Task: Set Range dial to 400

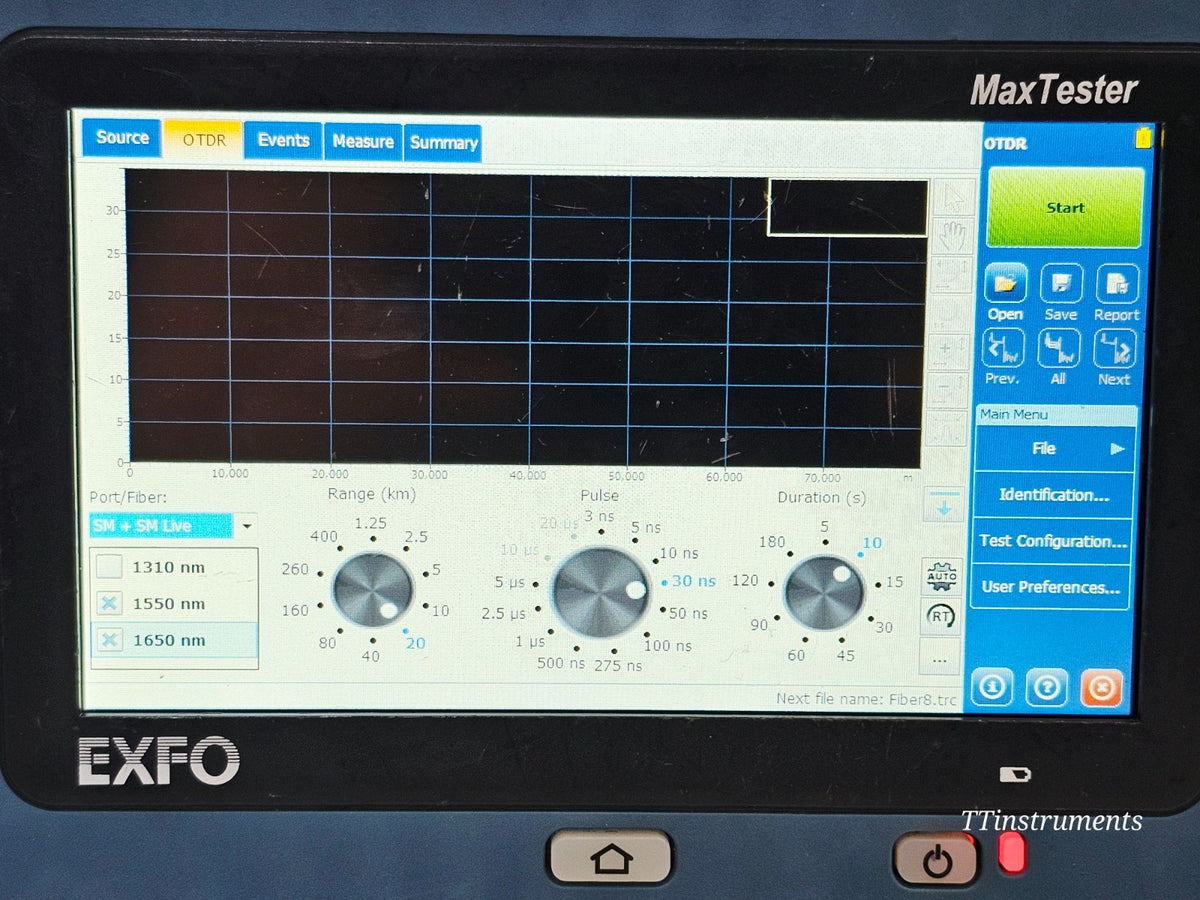Action: click(324, 536)
